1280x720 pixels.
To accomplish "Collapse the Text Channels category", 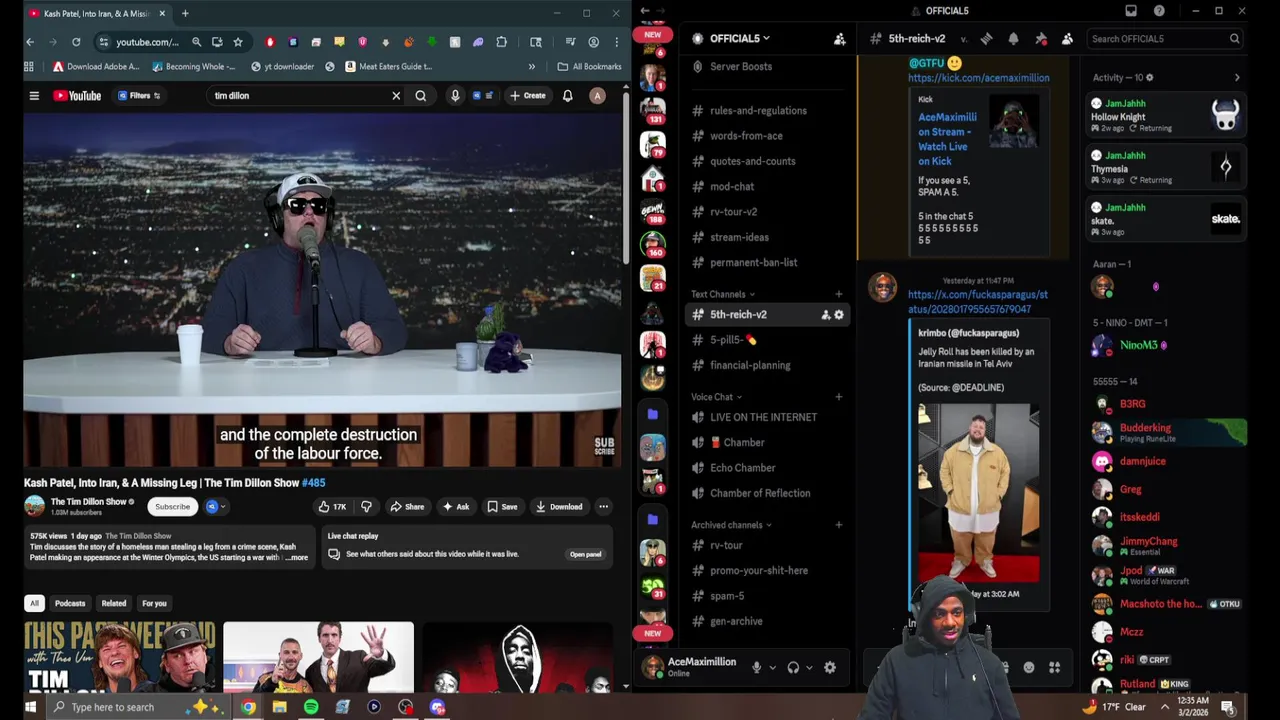I will coord(721,294).
